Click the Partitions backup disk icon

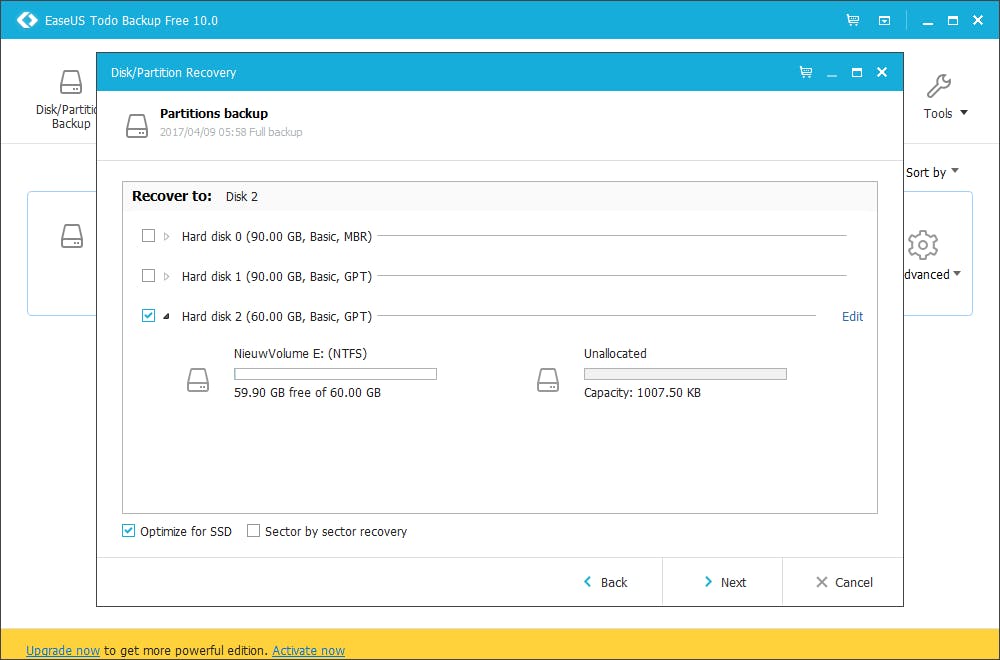click(137, 126)
